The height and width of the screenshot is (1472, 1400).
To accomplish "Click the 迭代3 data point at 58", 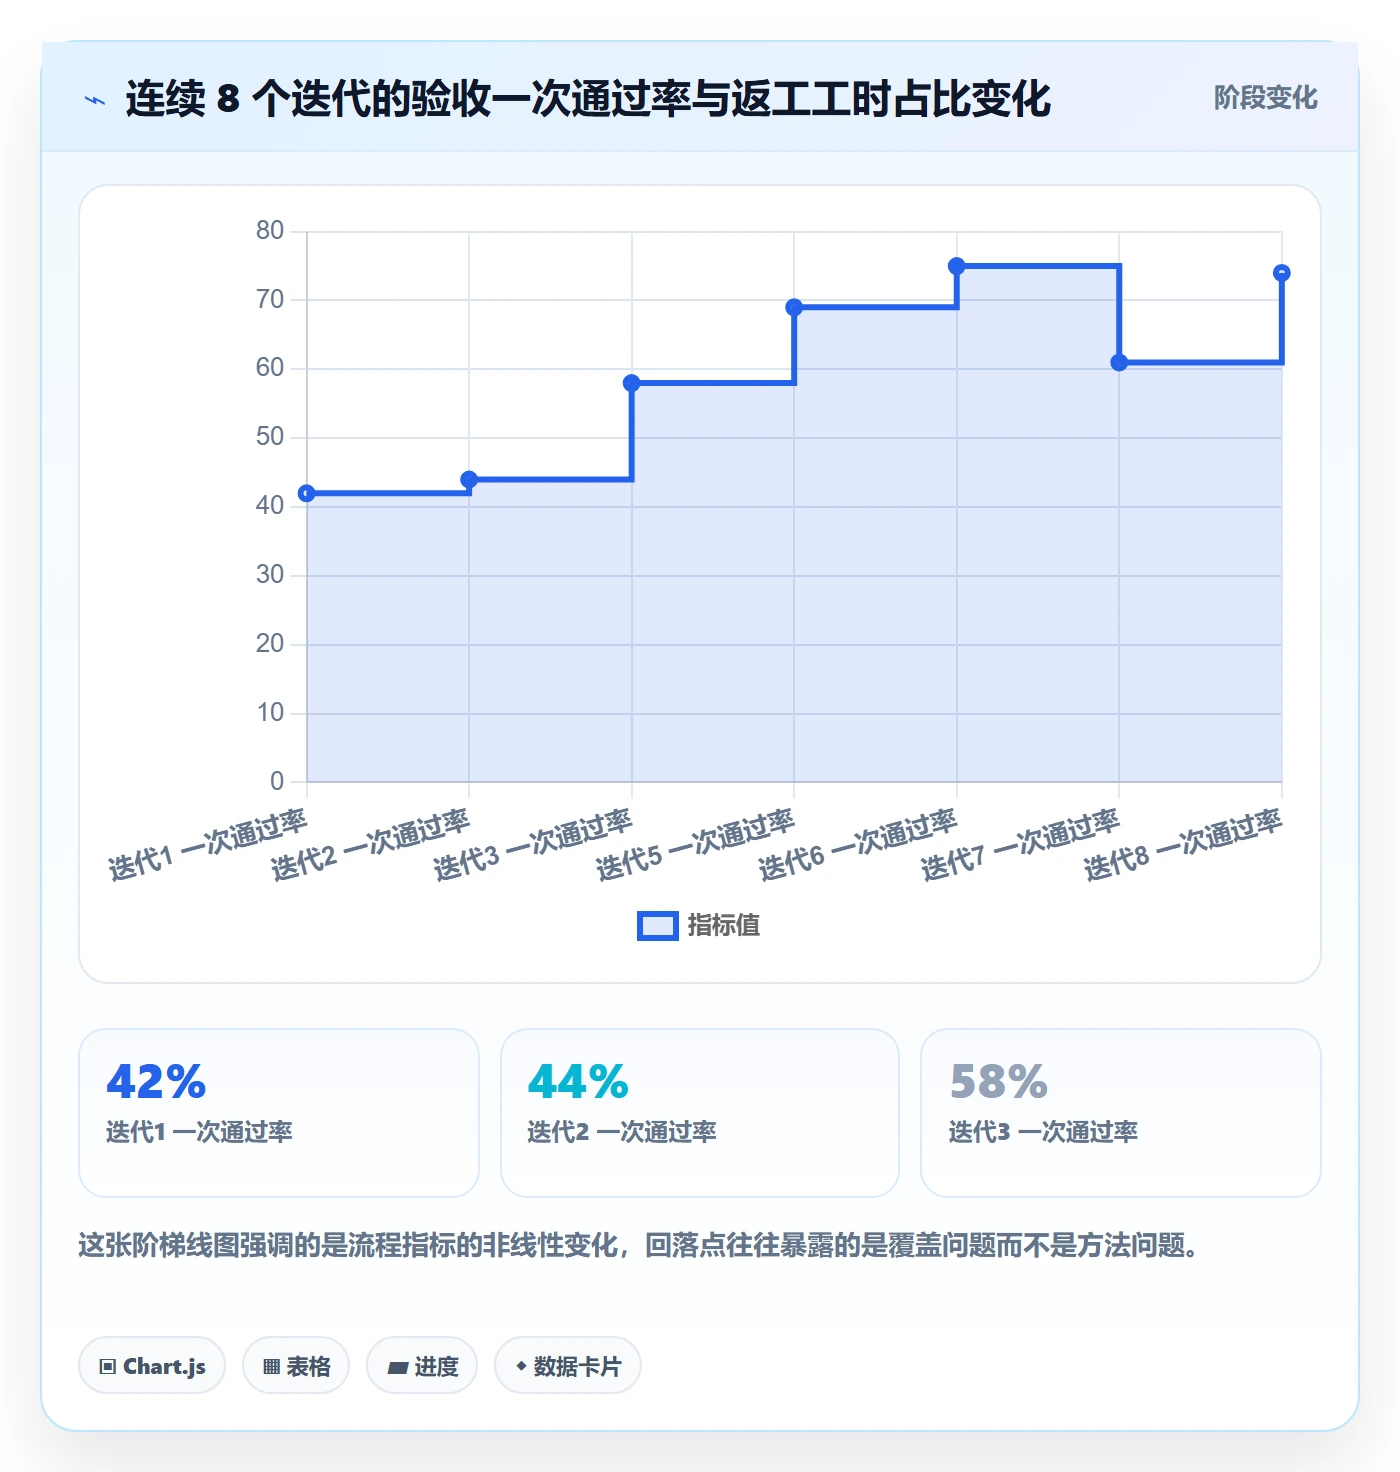I will click(x=632, y=383).
